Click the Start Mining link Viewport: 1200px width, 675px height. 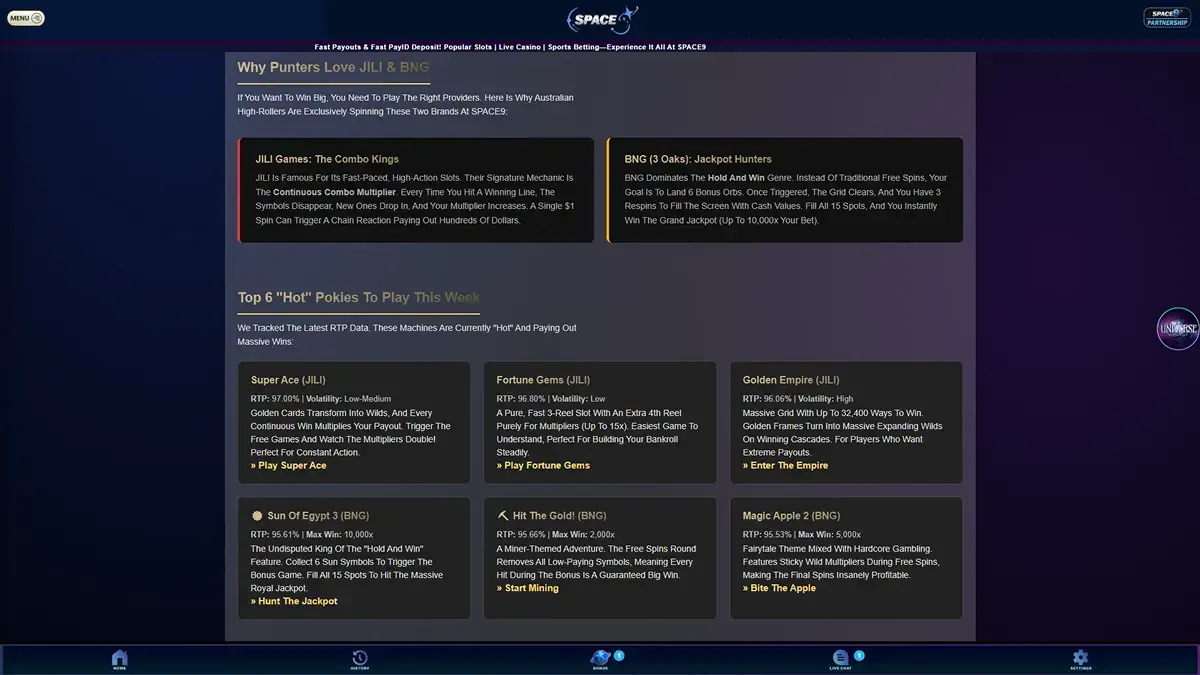(528, 588)
